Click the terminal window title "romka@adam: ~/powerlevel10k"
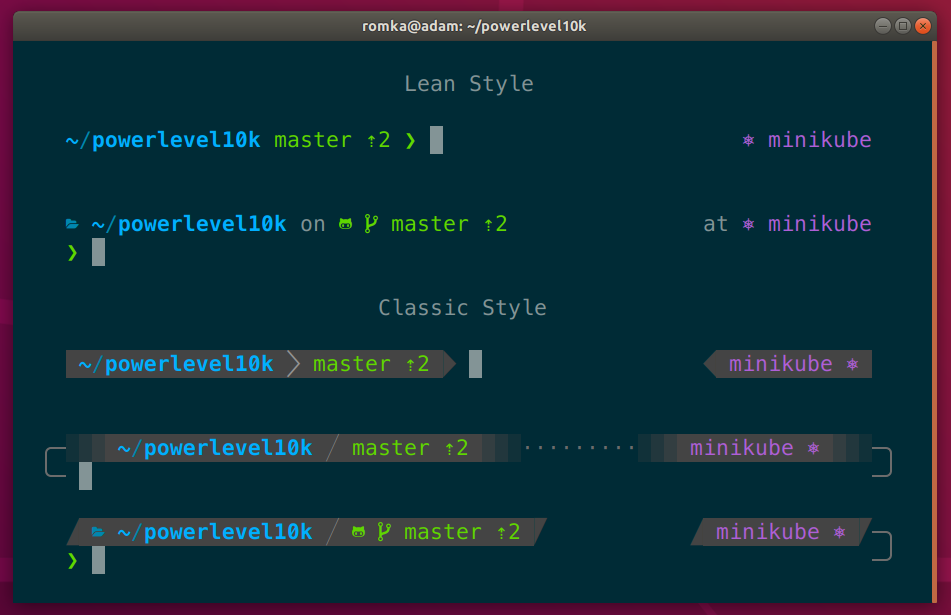This screenshot has height=615, width=951. coord(474,26)
